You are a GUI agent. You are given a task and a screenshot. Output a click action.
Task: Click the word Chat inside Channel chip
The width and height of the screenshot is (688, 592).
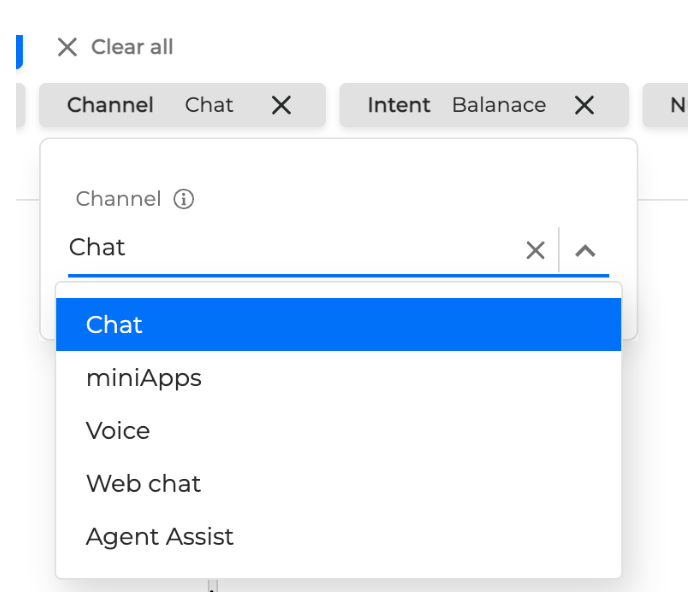click(209, 105)
